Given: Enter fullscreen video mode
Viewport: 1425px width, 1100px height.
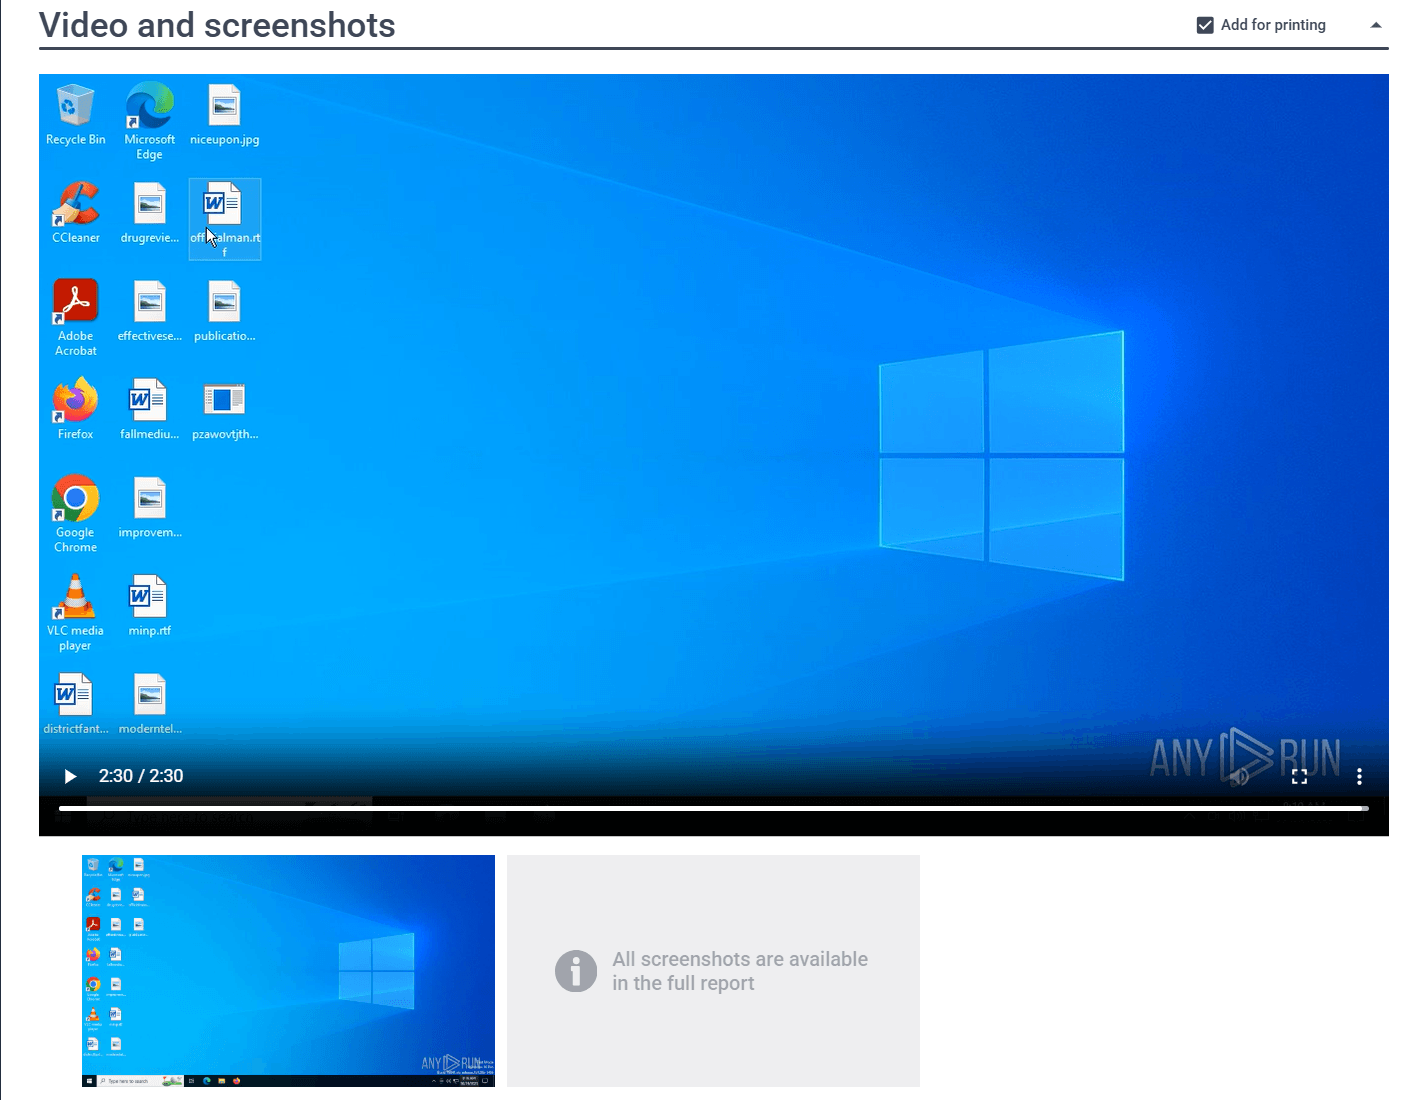Looking at the screenshot, I should (1299, 776).
